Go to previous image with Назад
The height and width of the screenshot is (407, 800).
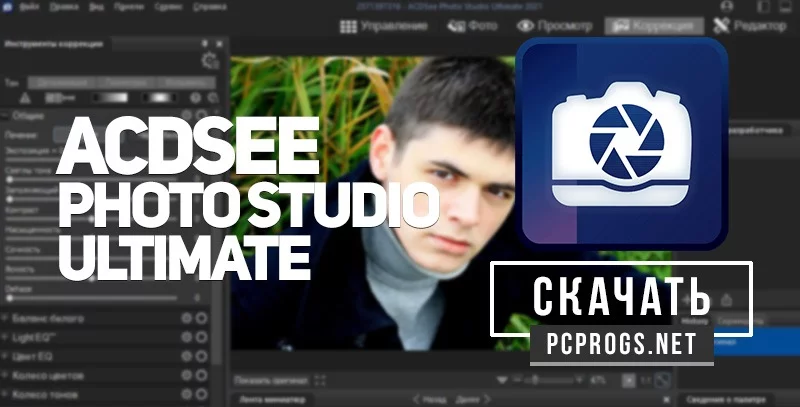point(430,400)
